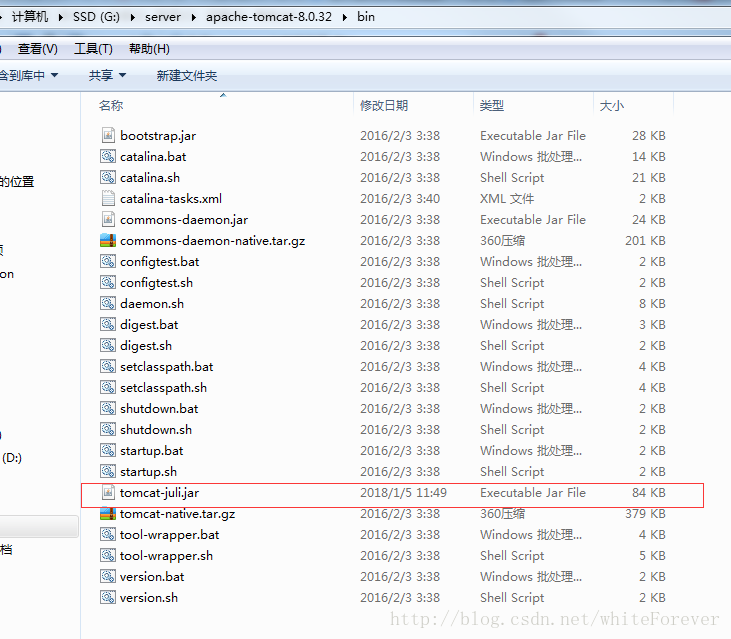Go to 计算机 in the address path
The width and height of the screenshot is (731, 639).
click(x=30, y=17)
